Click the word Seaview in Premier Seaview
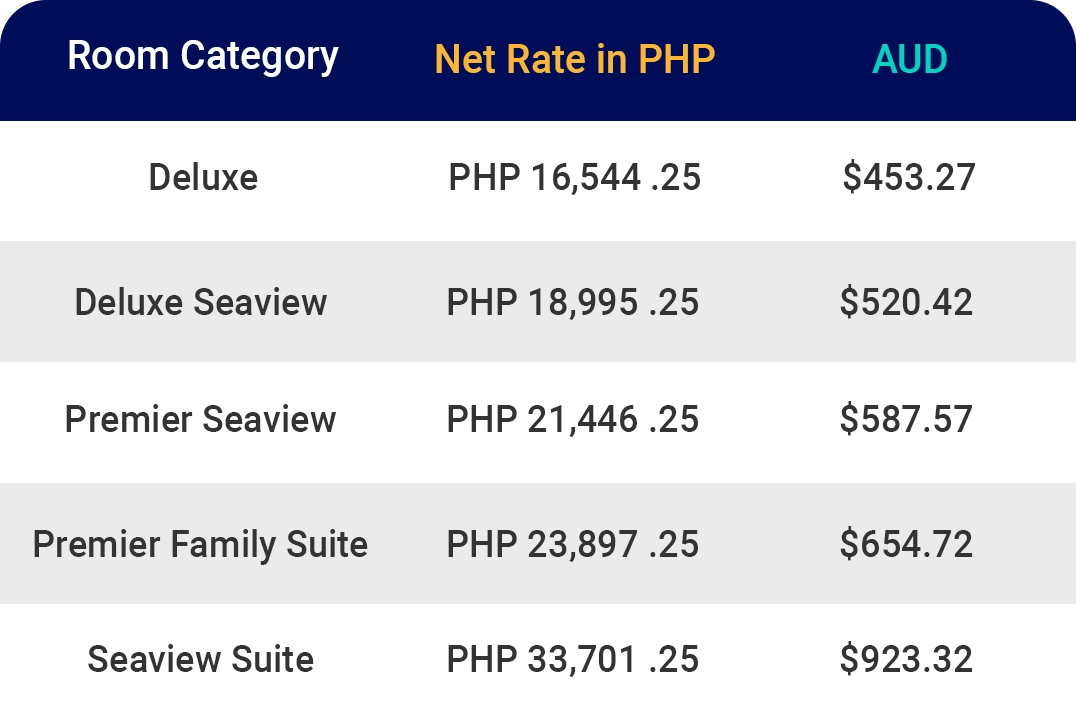The width and height of the screenshot is (1076, 724). coord(269,419)
